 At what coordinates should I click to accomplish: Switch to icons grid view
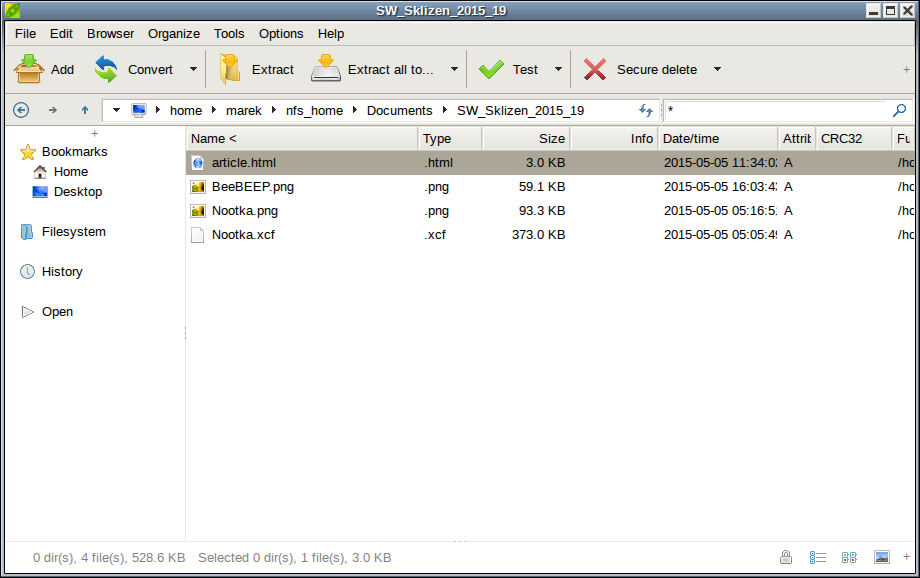pyautogui.click(x=849, y=557)
